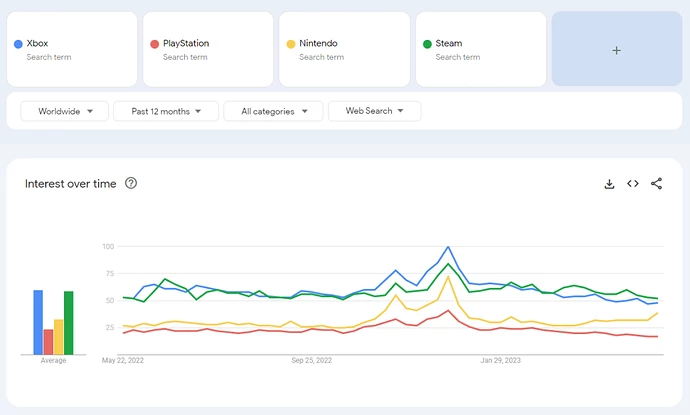The width and height of the screenshot is (690, 415).
Task: Click the yellow Nintendo color dot
Action: pyautogui.click(x=291, y=44)
